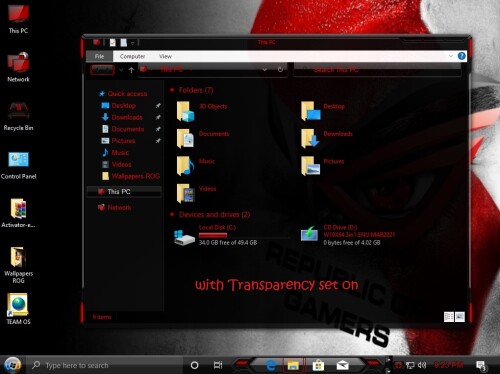Open Recycle Bin desktop icon
The image size is (500, 374).
point(18,116)
